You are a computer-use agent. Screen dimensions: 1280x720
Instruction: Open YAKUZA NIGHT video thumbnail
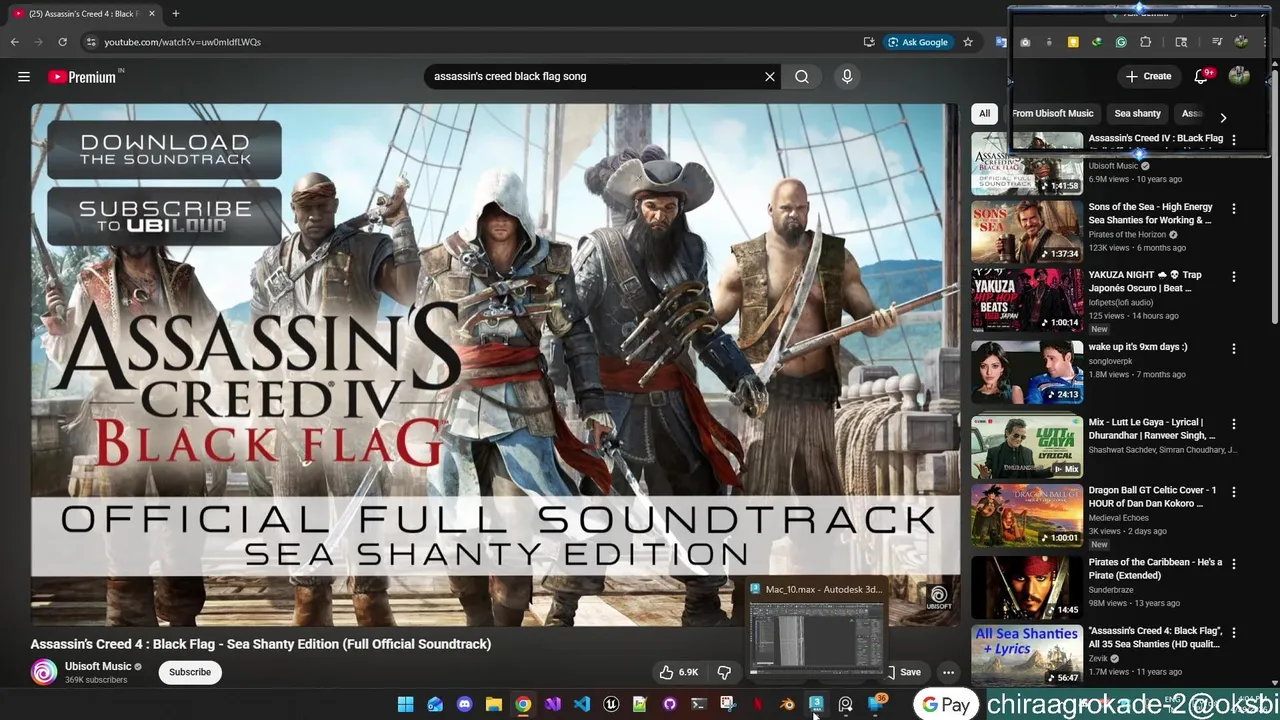click(1027, 300)
